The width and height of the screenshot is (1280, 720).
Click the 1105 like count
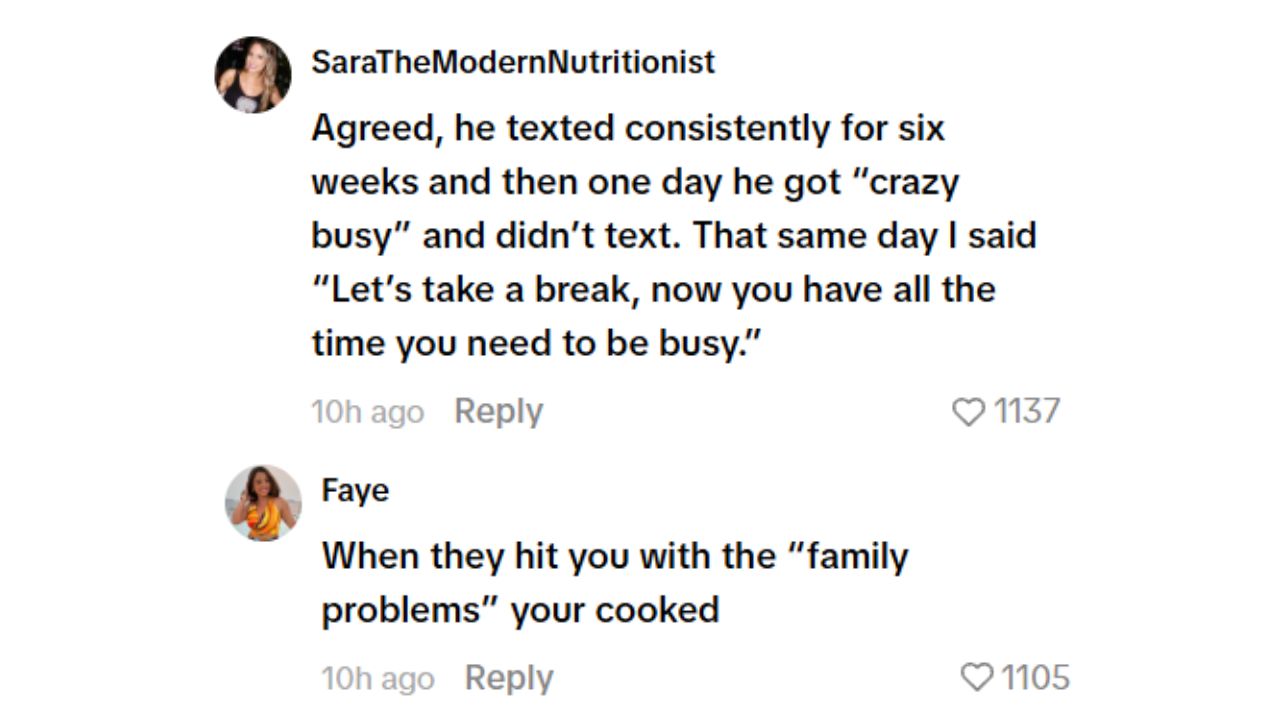[1036, 678]
